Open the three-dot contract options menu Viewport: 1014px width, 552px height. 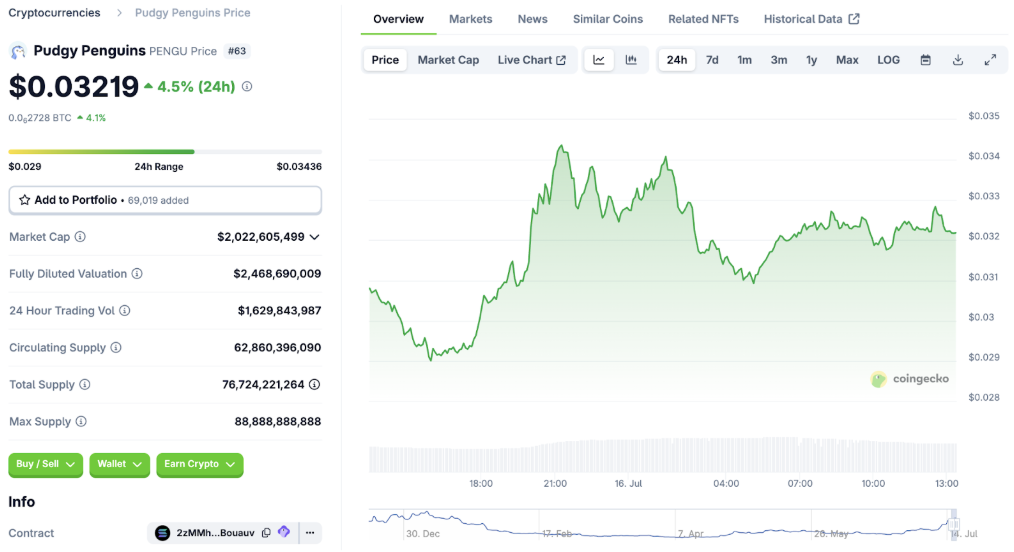tap(310, 533)
